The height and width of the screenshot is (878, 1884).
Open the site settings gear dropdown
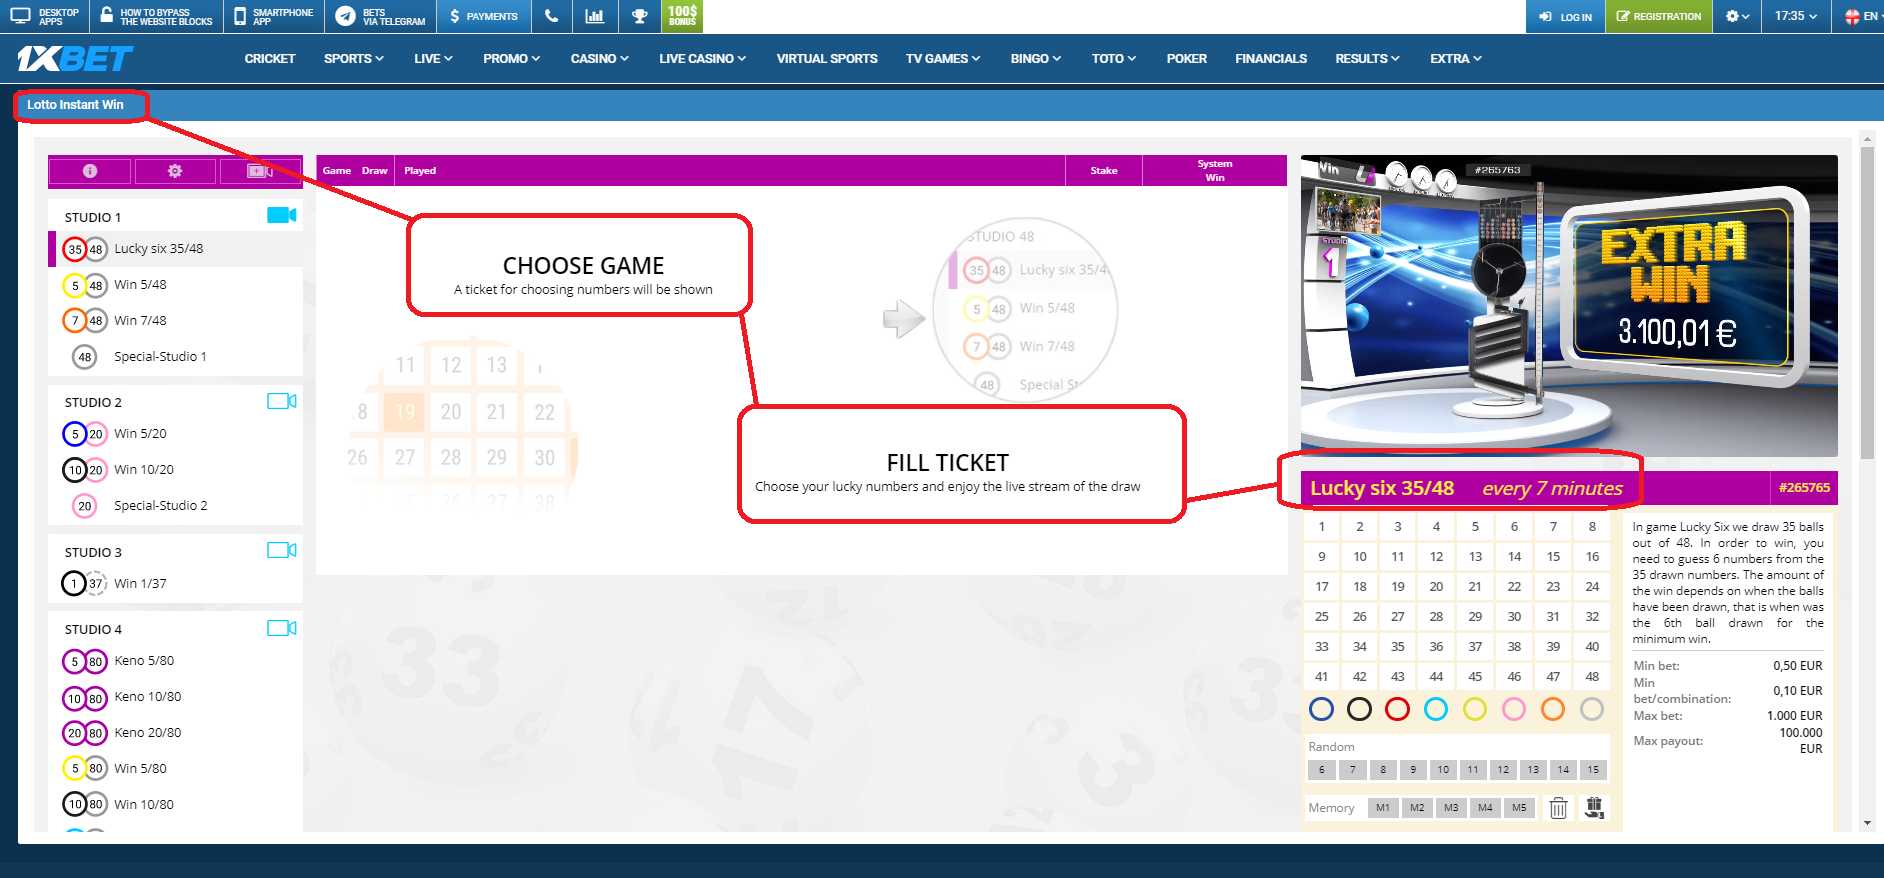(x=1737, y=16)
